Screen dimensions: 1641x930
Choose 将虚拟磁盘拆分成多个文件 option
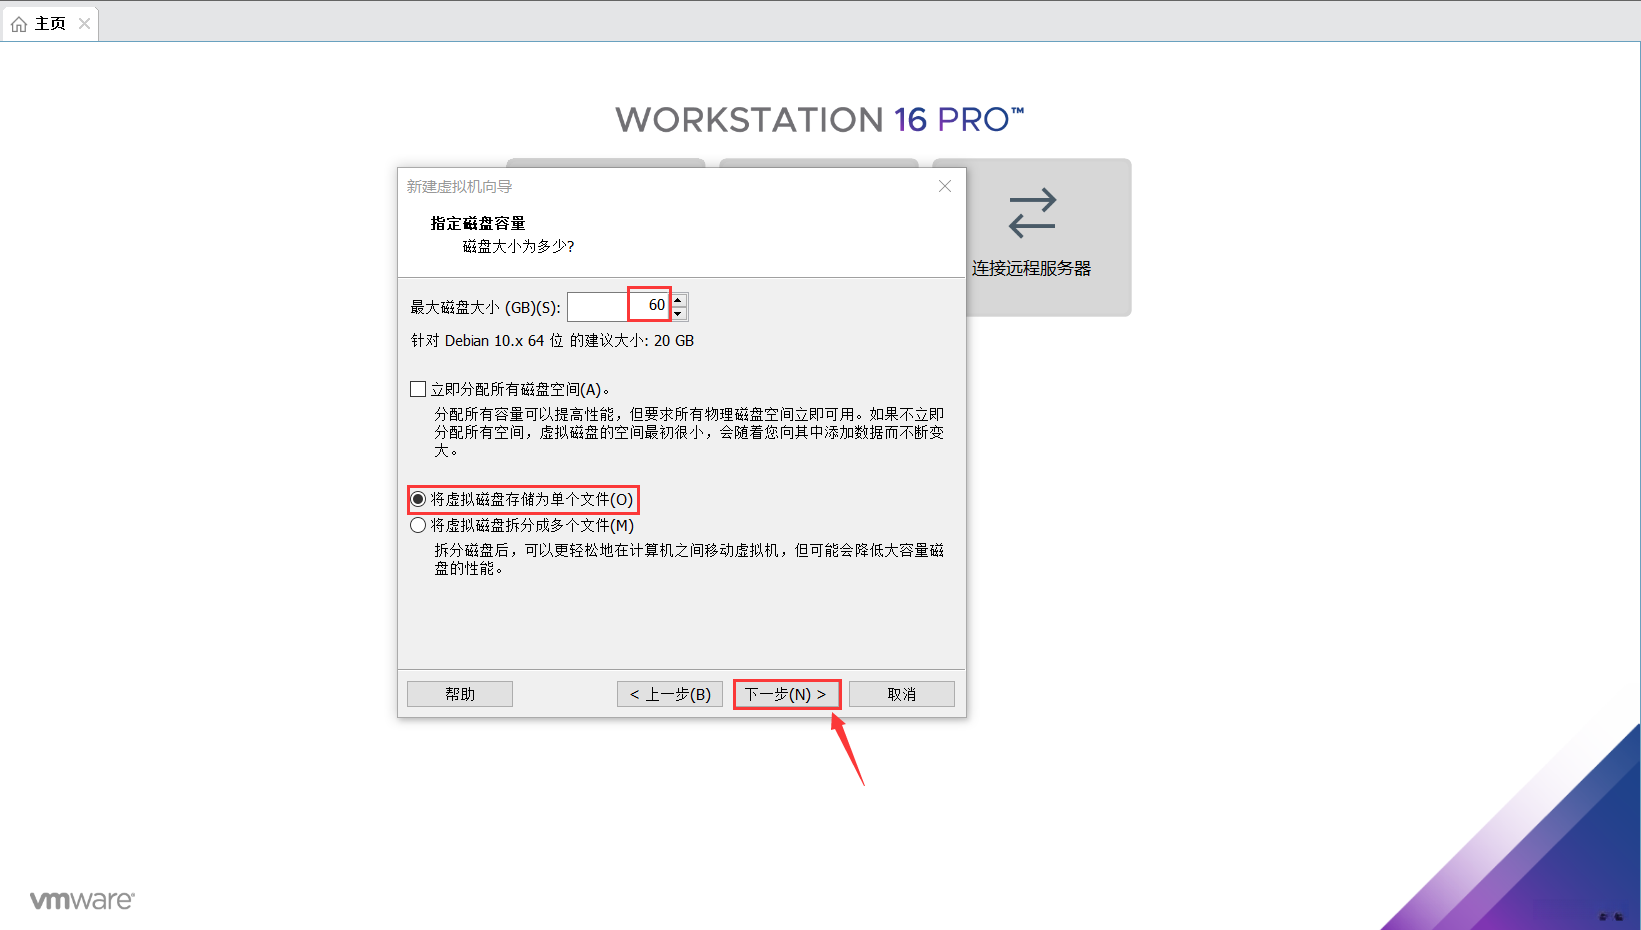pos(417,524)
